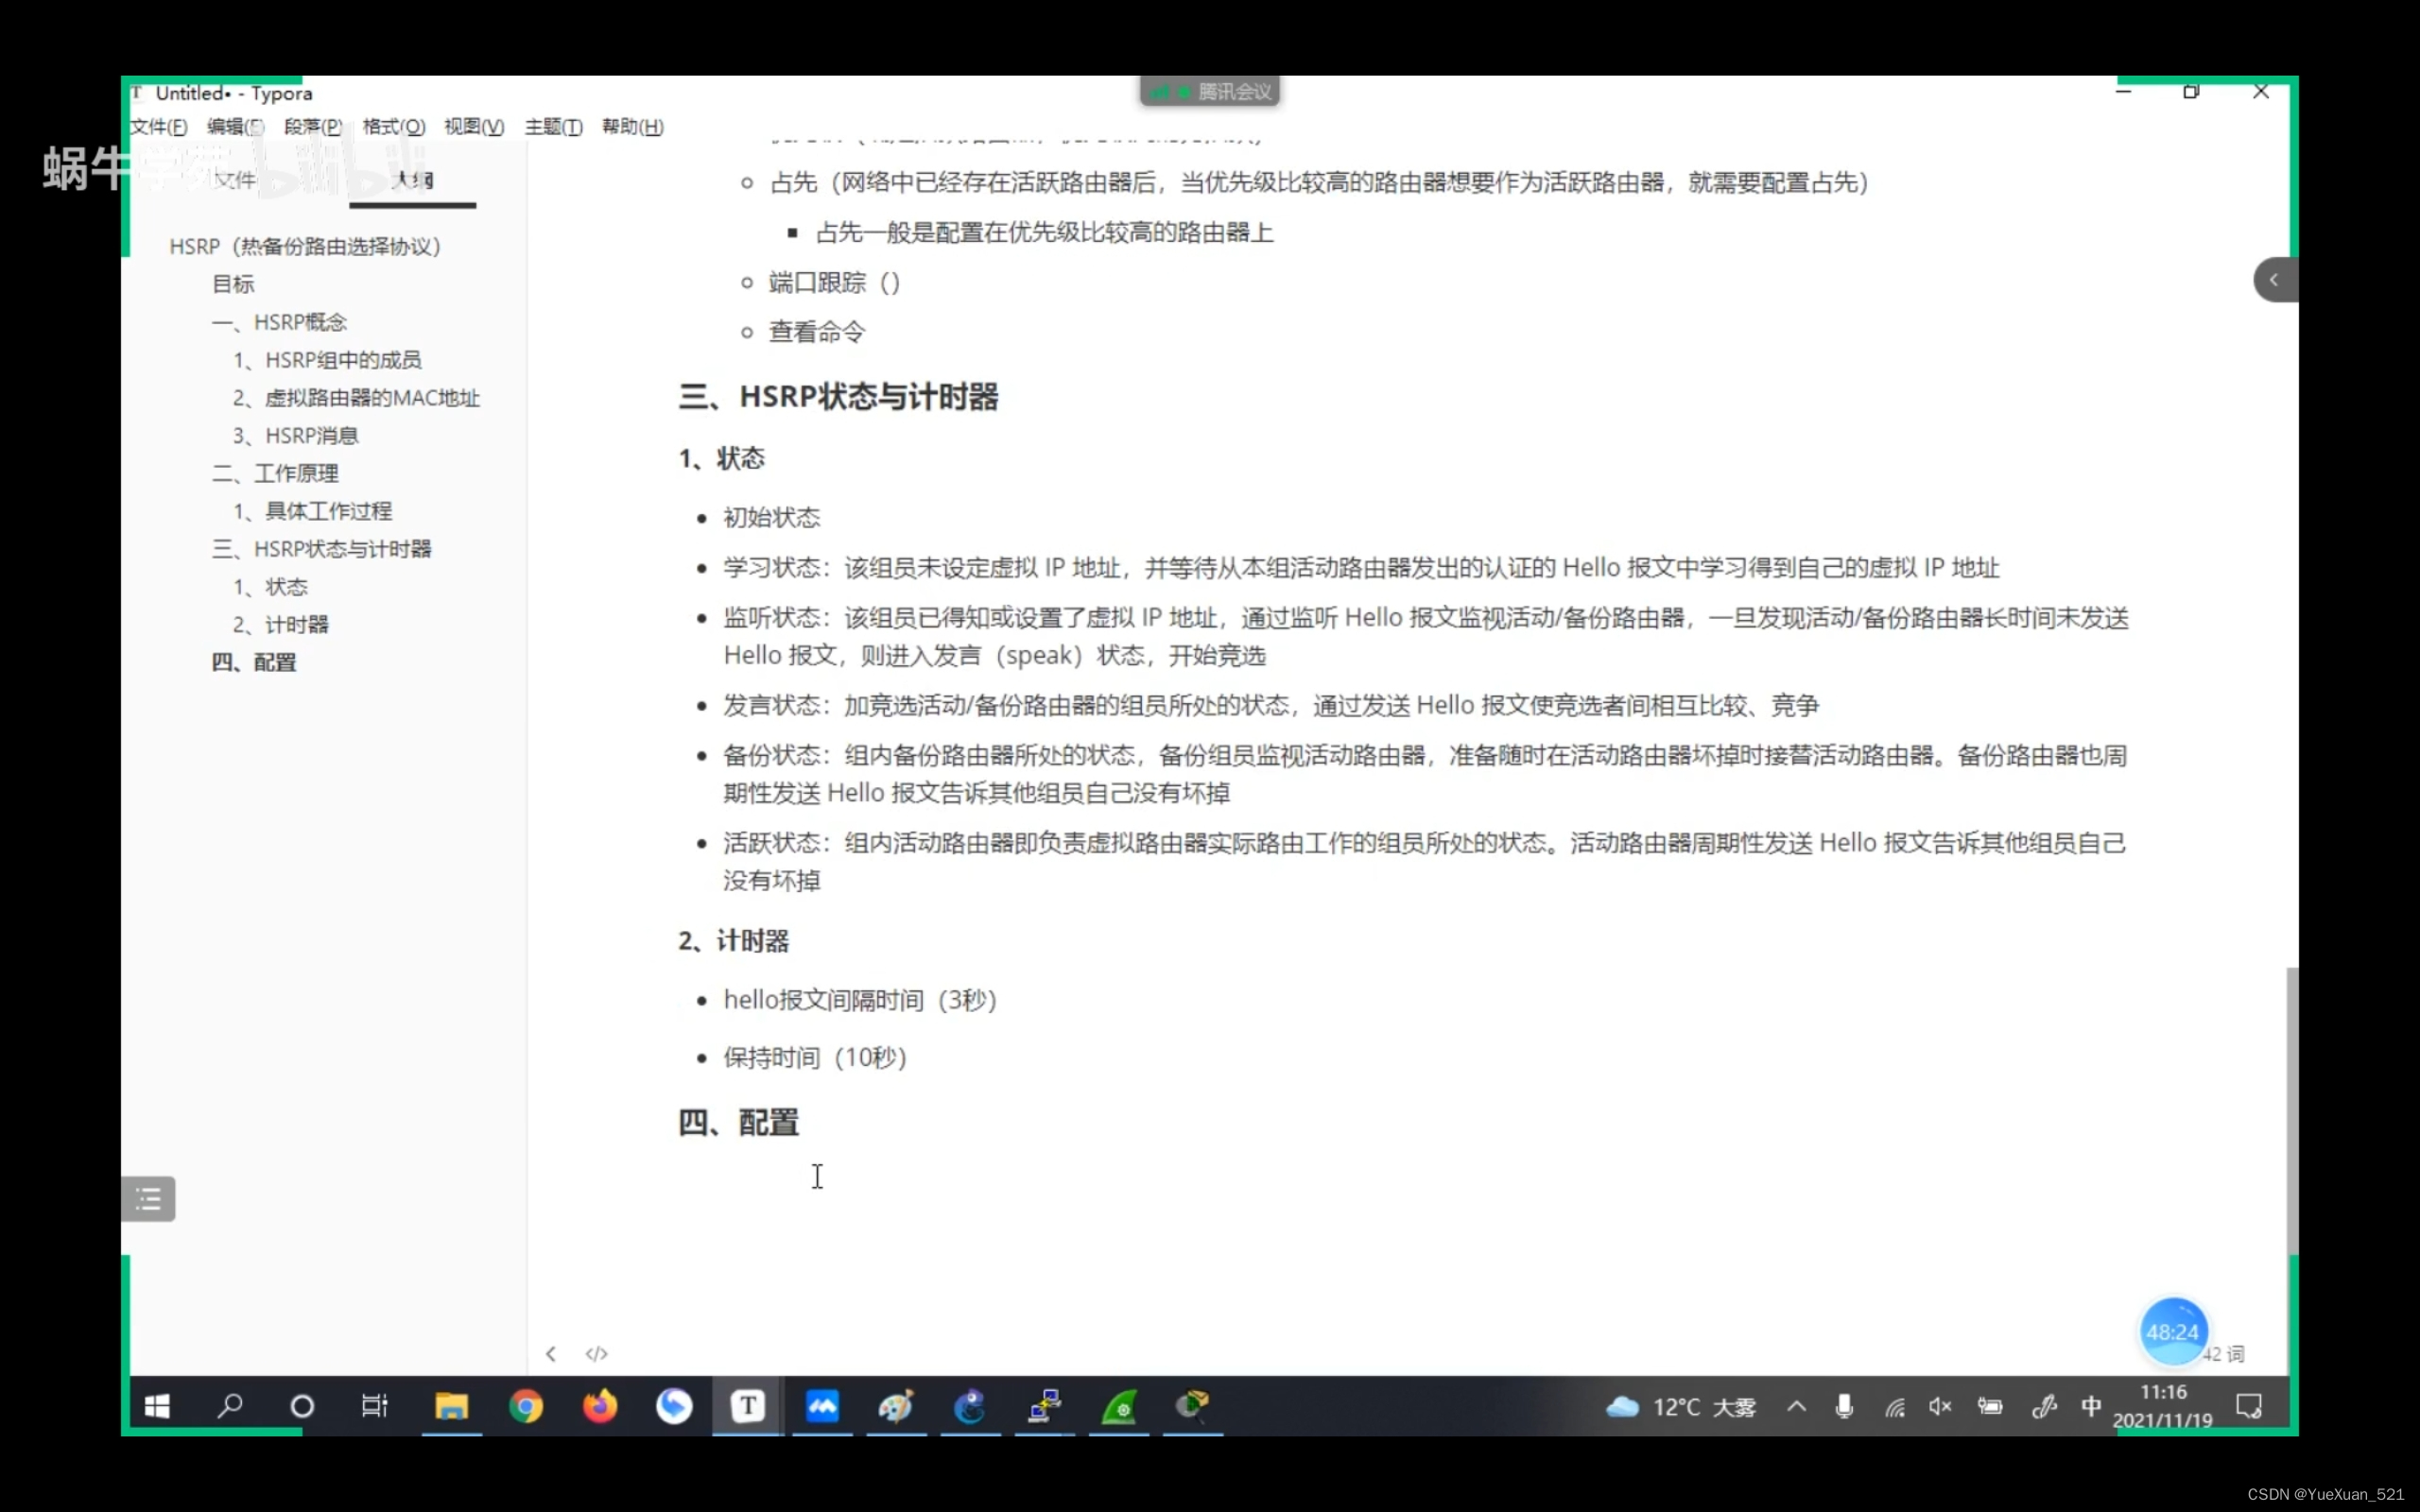Viewport: 2420px width, 1512px height.
Task: Select outline entry 1、状态
Action: [x=270, y=587]
